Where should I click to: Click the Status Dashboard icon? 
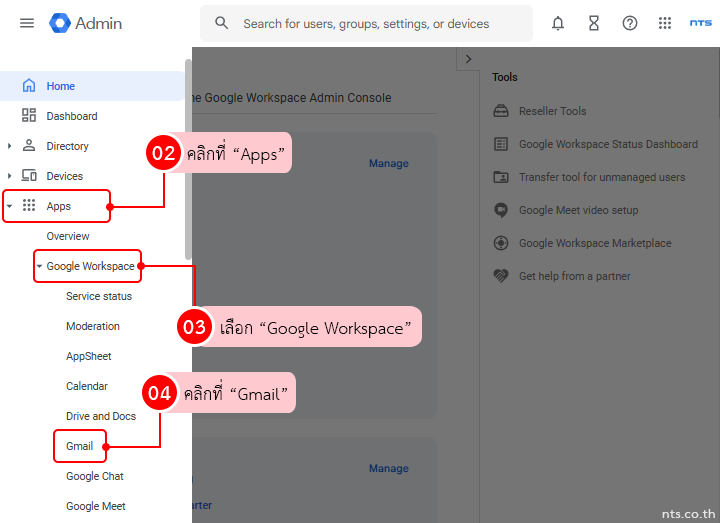tap(501, 144)
